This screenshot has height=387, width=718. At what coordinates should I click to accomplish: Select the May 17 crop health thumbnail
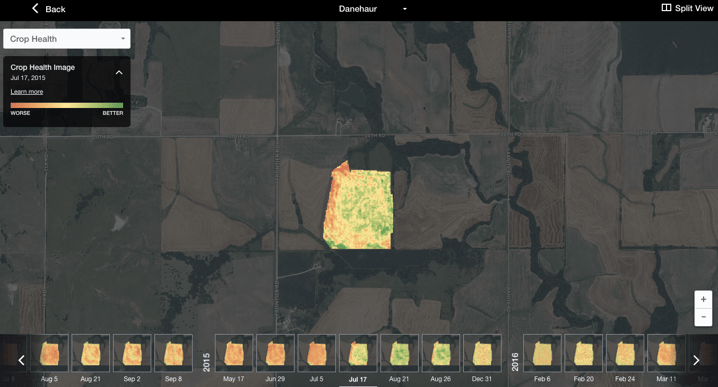coord(234,353)
